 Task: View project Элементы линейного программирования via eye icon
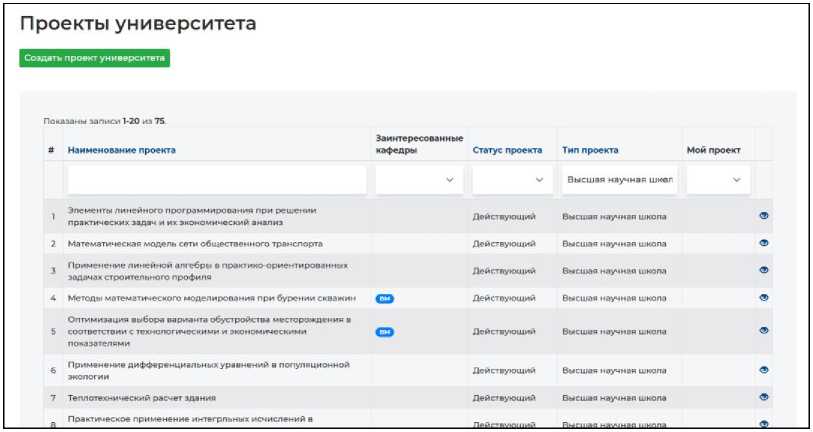click(x=763, y=216)
